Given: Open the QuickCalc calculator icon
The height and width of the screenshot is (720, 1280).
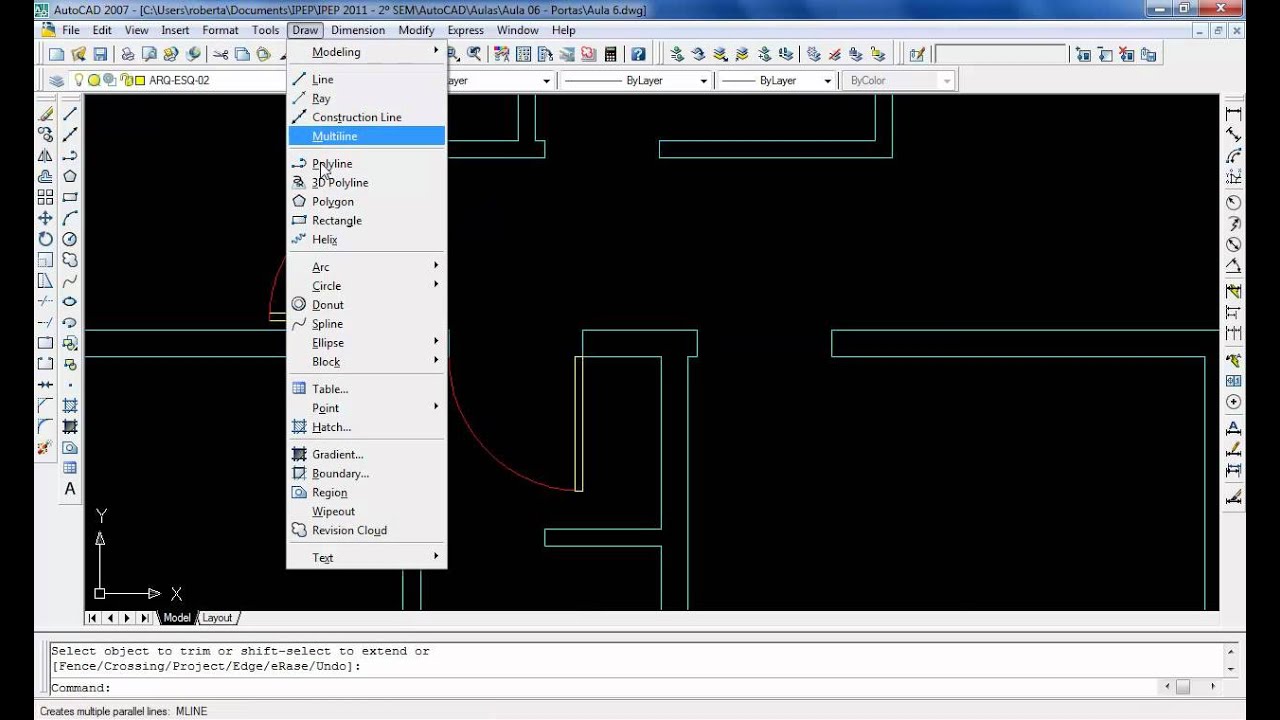Looking at the screenshot, I should (x=611, y=54).
